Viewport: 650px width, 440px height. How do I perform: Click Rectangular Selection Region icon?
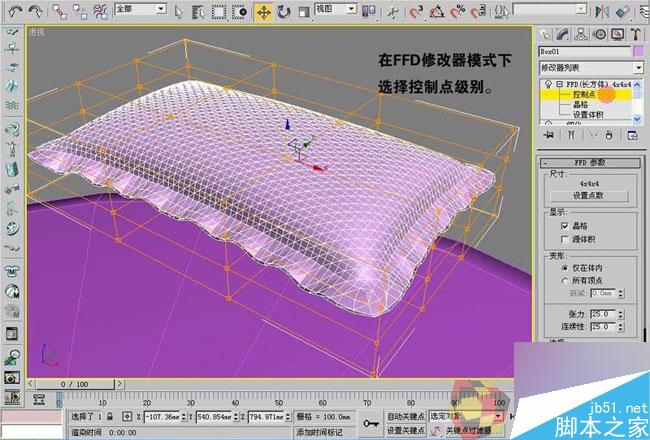pyautogui.click(x=219, y=12)
